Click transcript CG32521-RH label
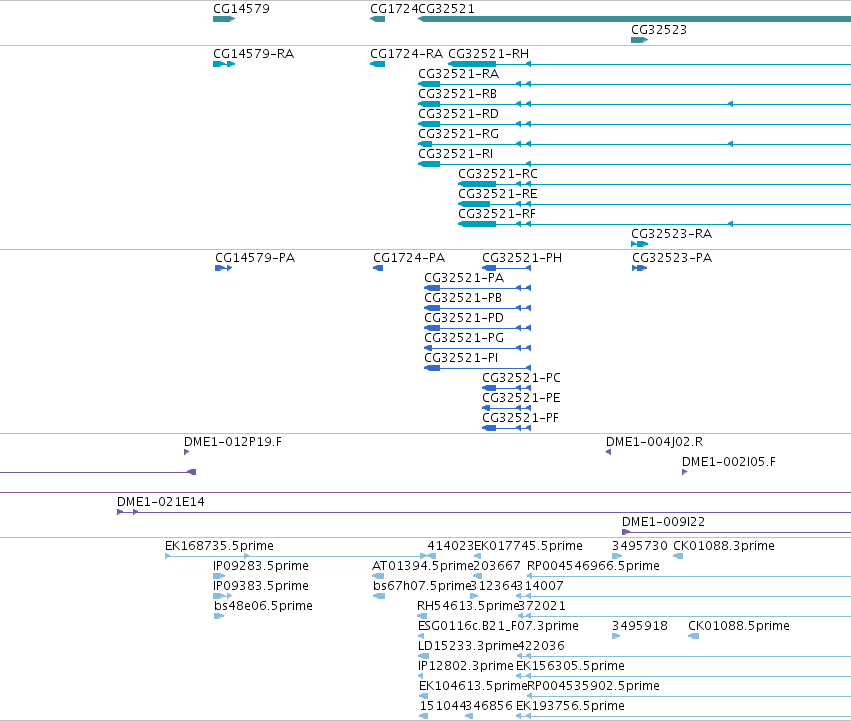Image resolution: width=851 pixels, height=721 pixels. pyautogui.click(x=488, y=54)
